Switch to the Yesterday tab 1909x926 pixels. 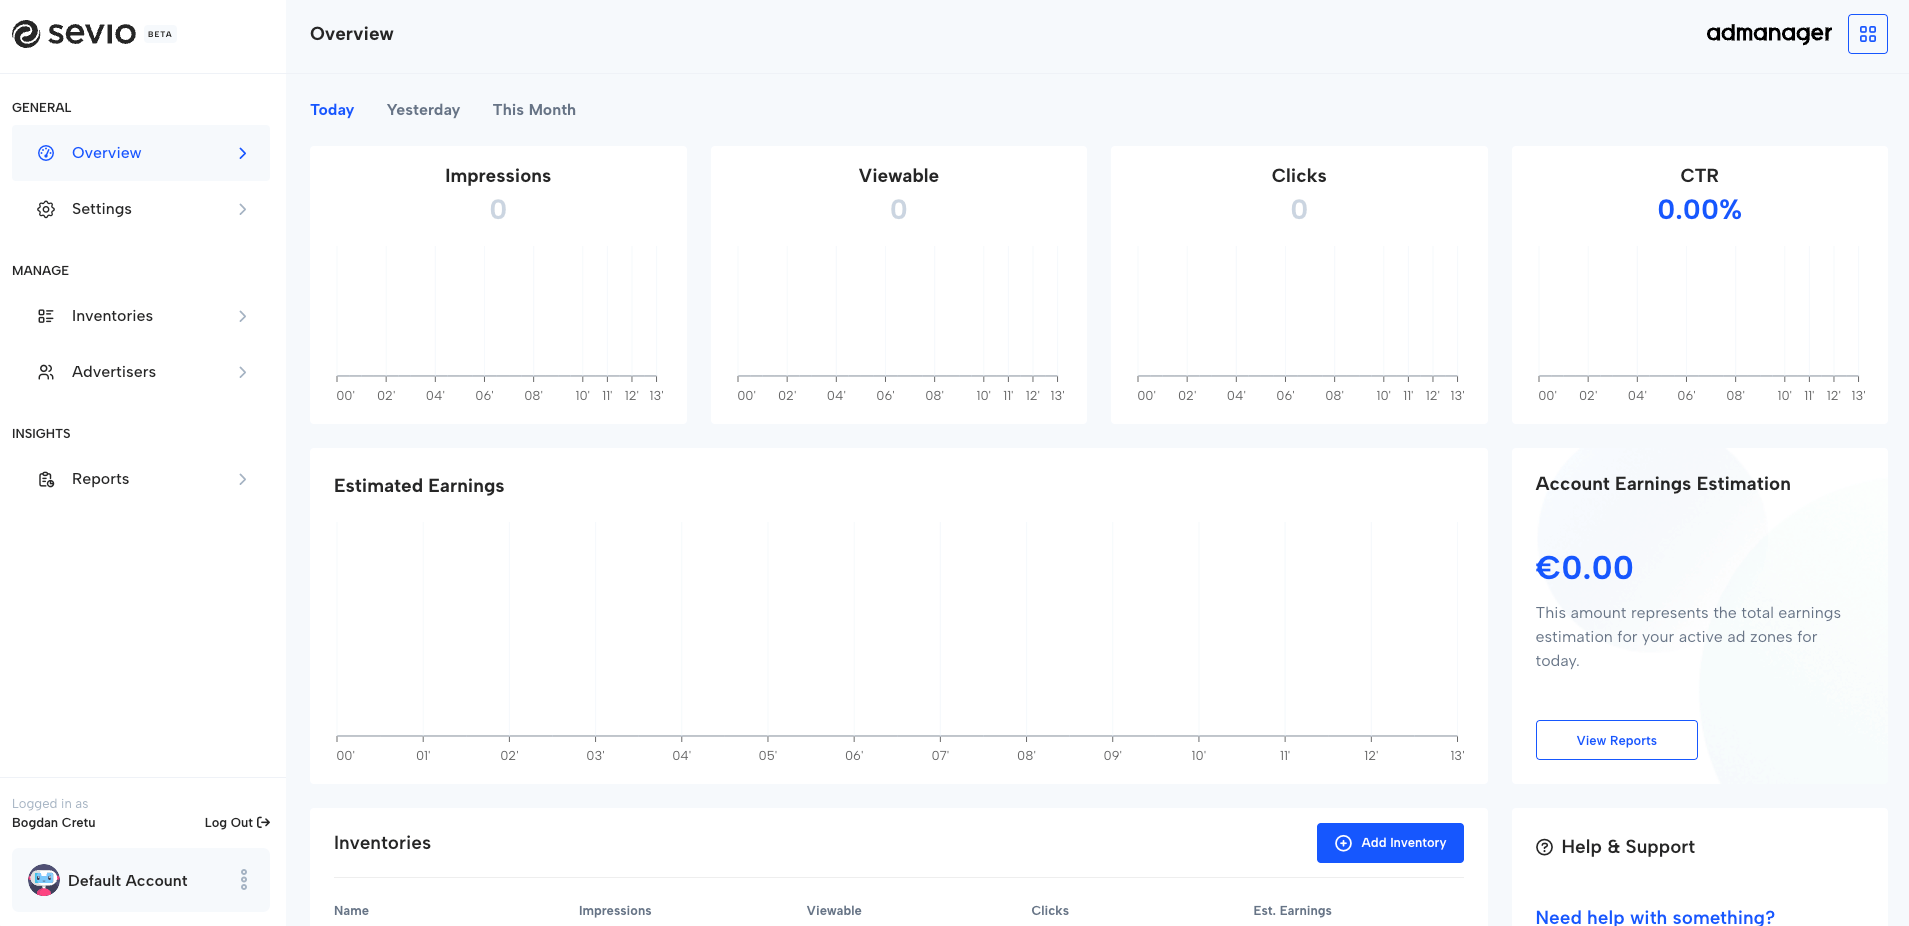tap(423, 110)
